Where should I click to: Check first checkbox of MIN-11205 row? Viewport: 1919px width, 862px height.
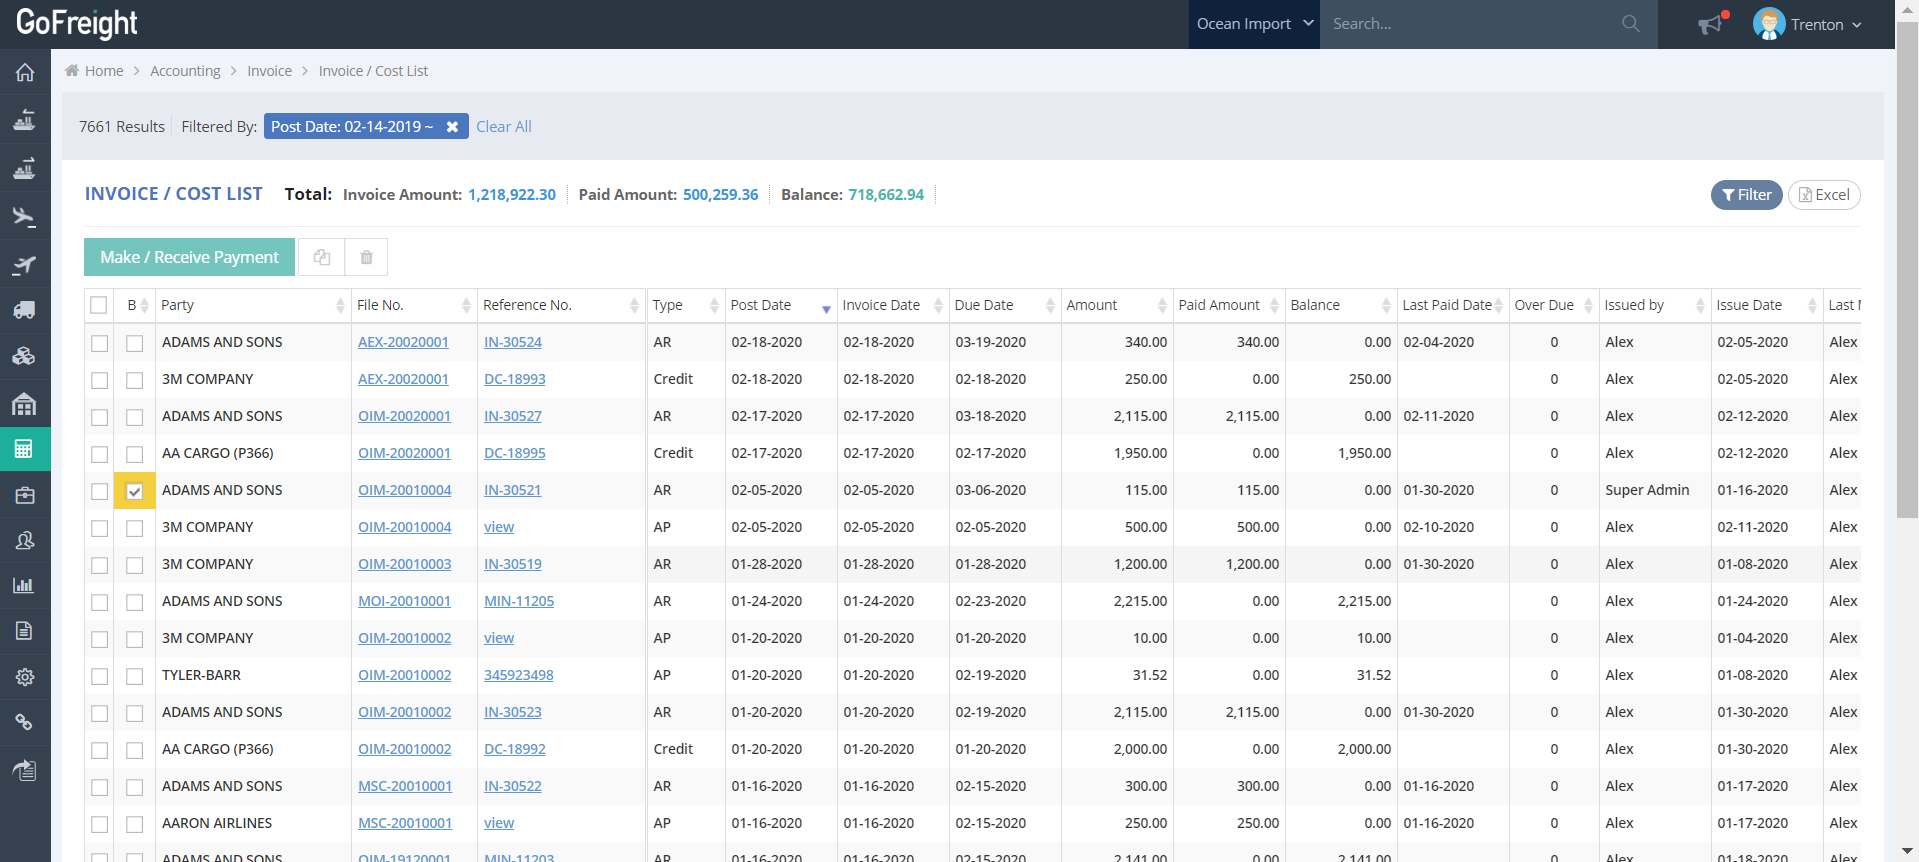99,602
